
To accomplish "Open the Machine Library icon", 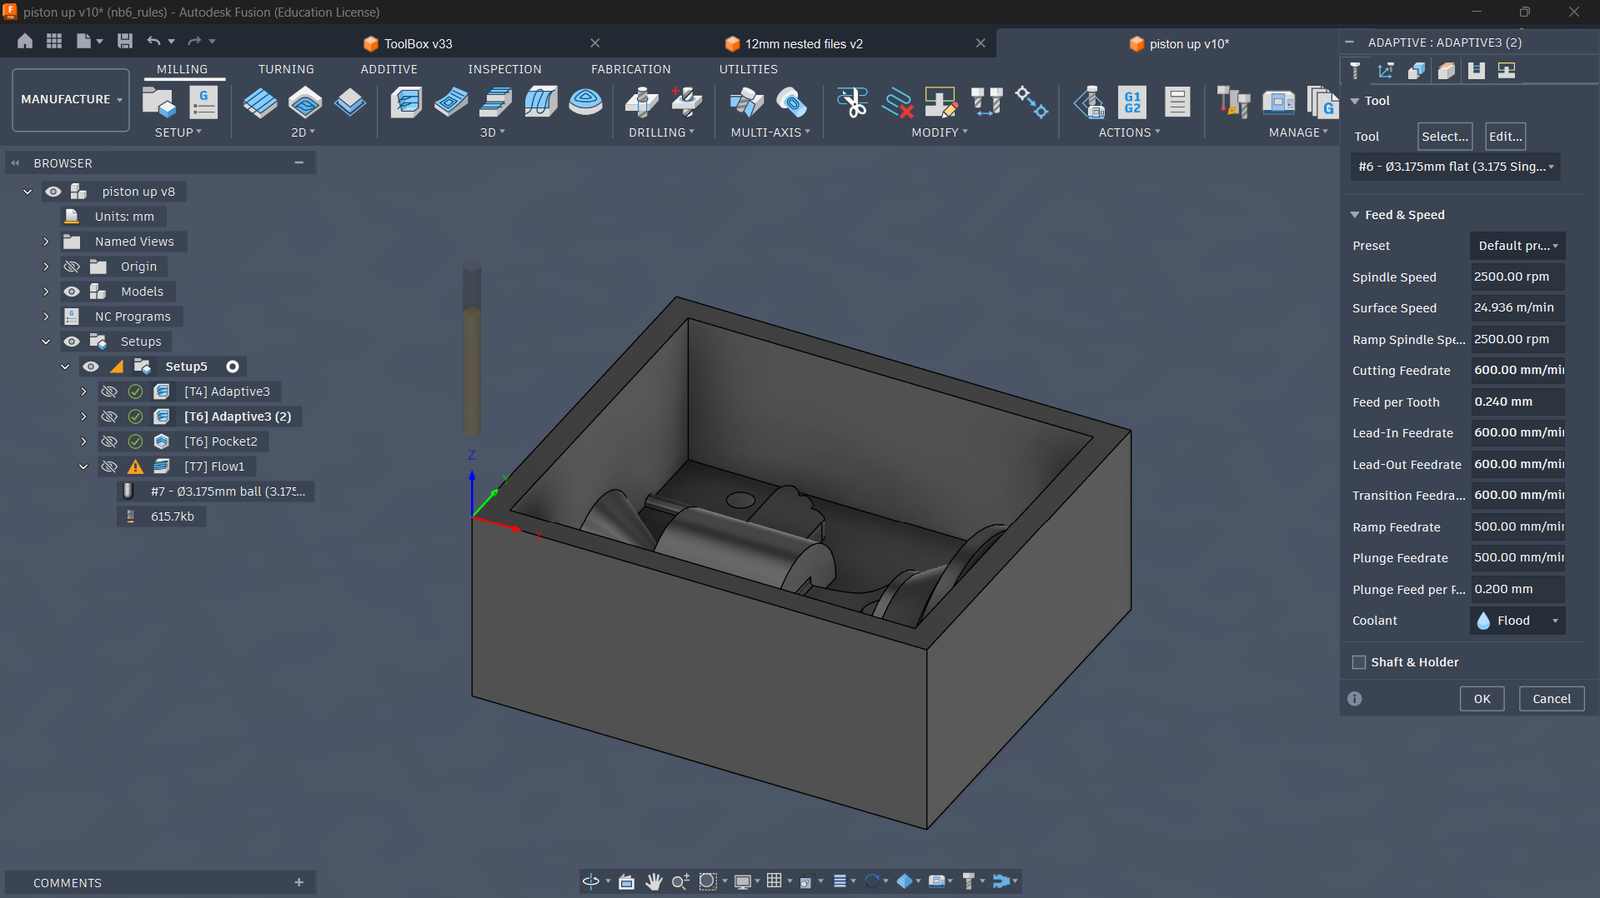I will 1279,102.
